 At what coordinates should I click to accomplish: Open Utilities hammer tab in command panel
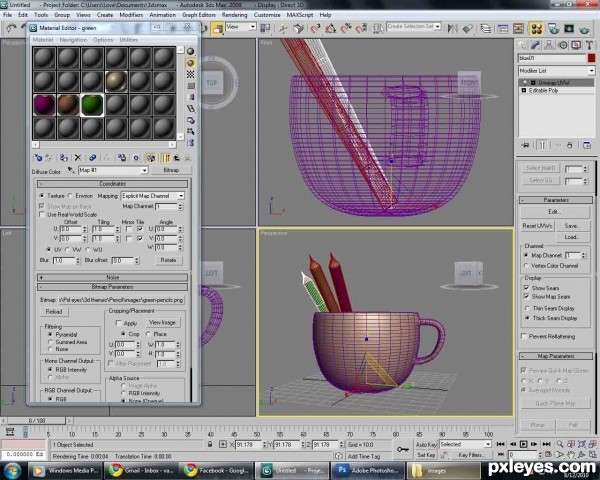tap(589, 46)
